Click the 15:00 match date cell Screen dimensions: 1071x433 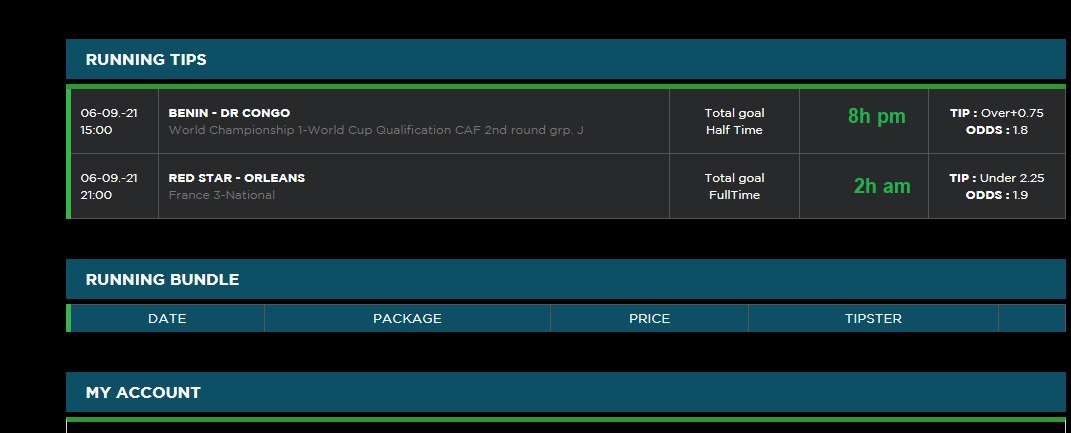click(x=110, y=121)
